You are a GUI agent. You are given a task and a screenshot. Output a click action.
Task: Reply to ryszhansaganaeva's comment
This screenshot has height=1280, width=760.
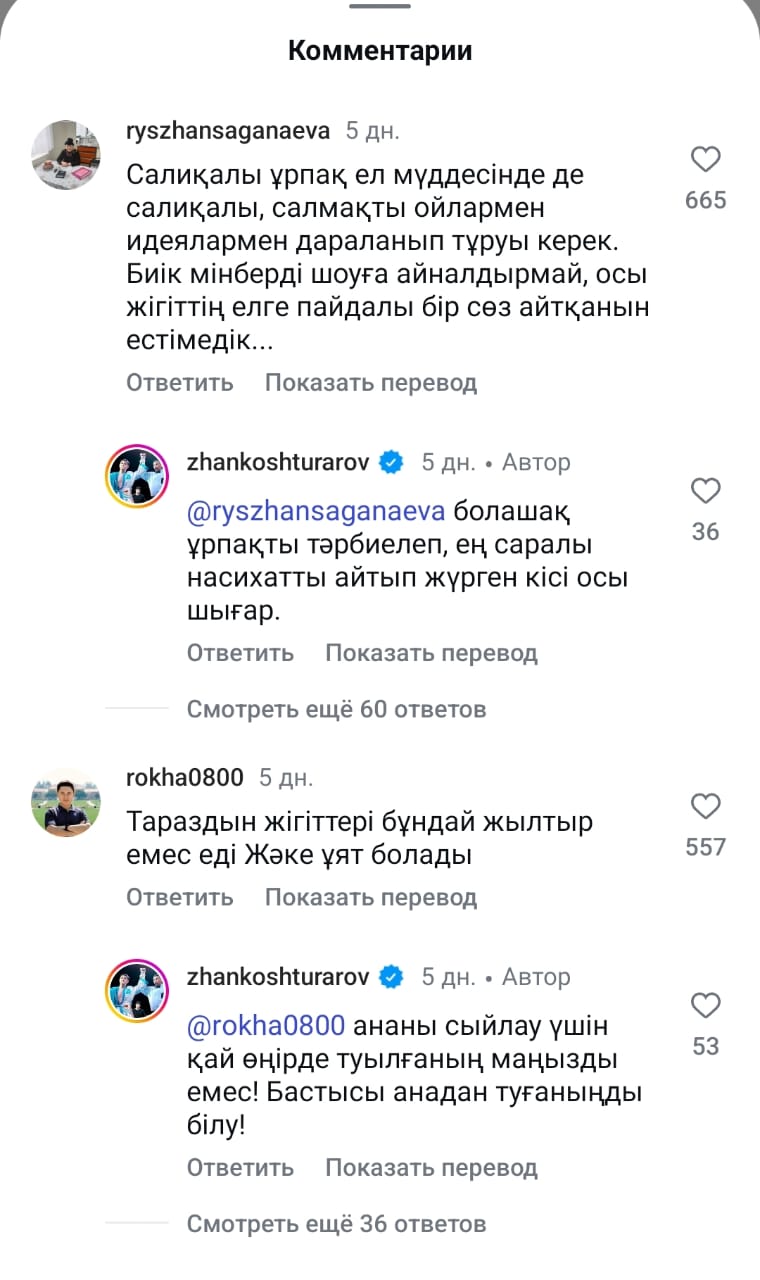[180, 383]
